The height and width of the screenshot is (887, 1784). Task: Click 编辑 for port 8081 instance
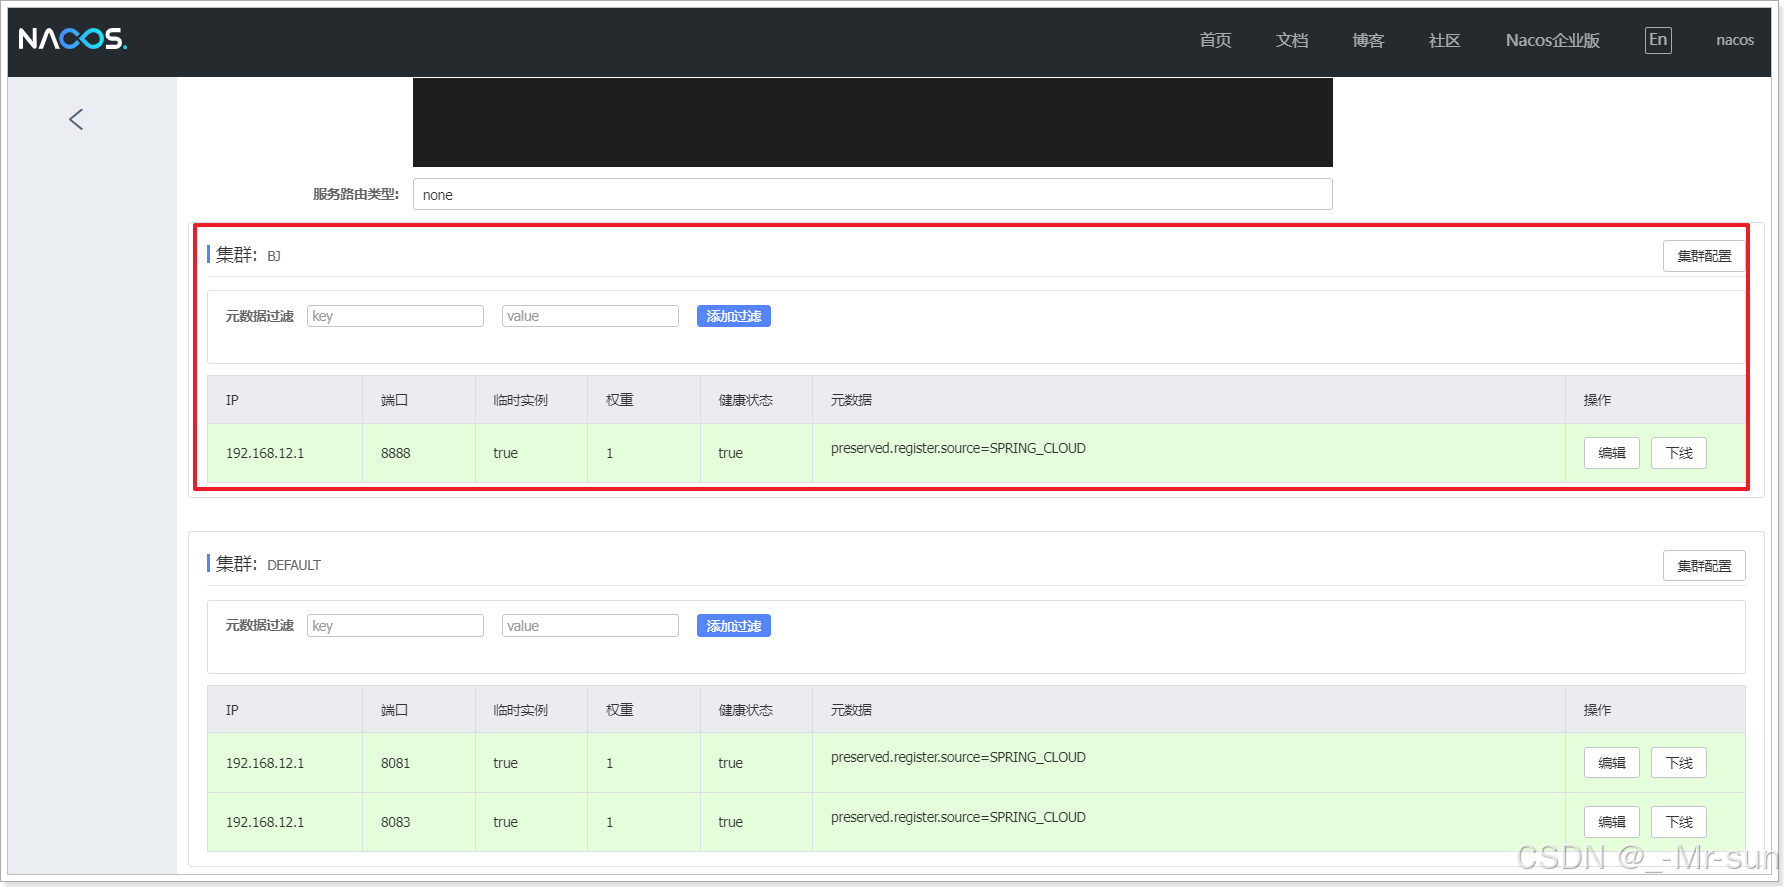(x=1612, y=763)
